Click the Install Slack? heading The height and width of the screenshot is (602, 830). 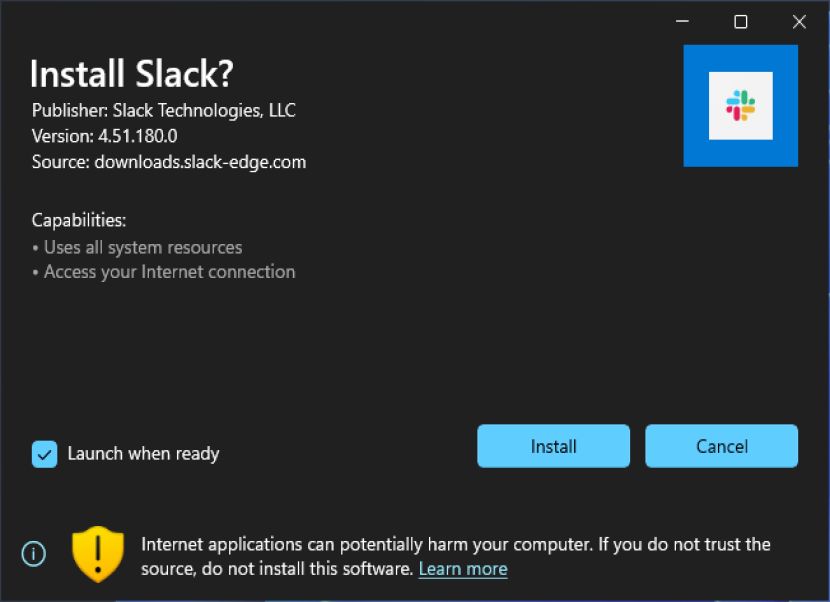pos(132,73)
